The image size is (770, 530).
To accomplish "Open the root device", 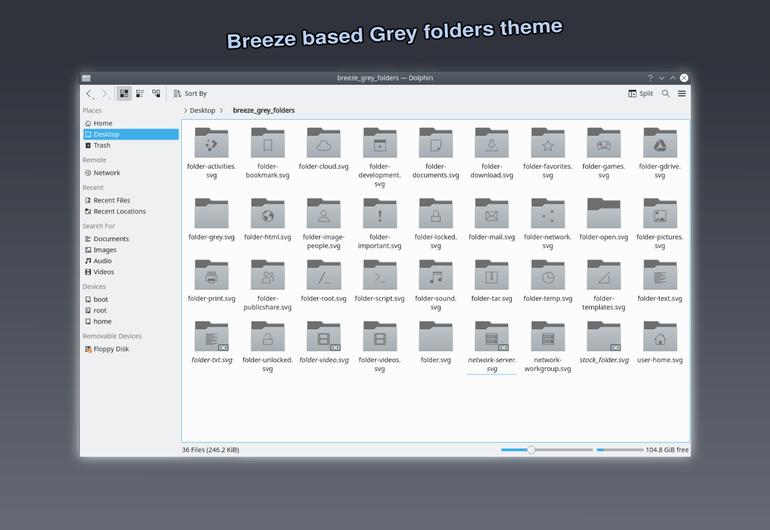I will [131, 310].
